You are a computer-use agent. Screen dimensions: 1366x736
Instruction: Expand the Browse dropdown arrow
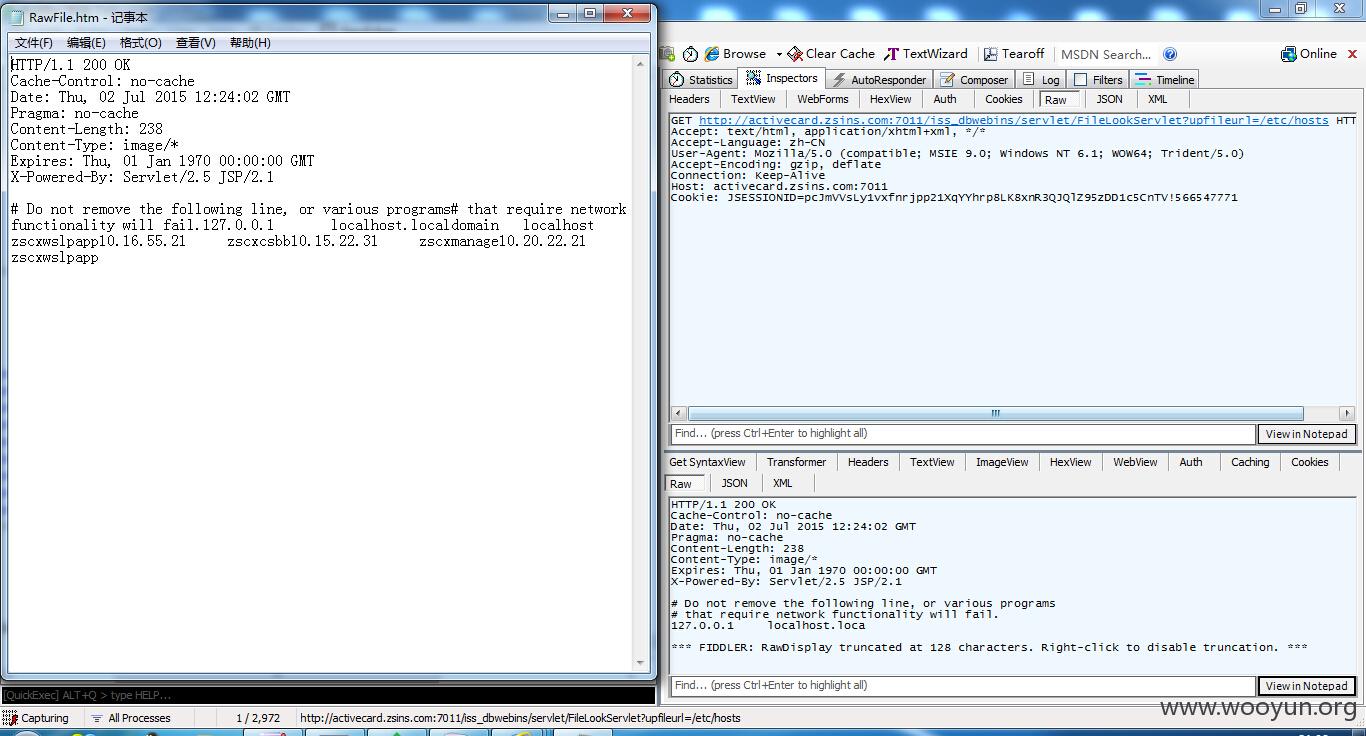point(778,55)
